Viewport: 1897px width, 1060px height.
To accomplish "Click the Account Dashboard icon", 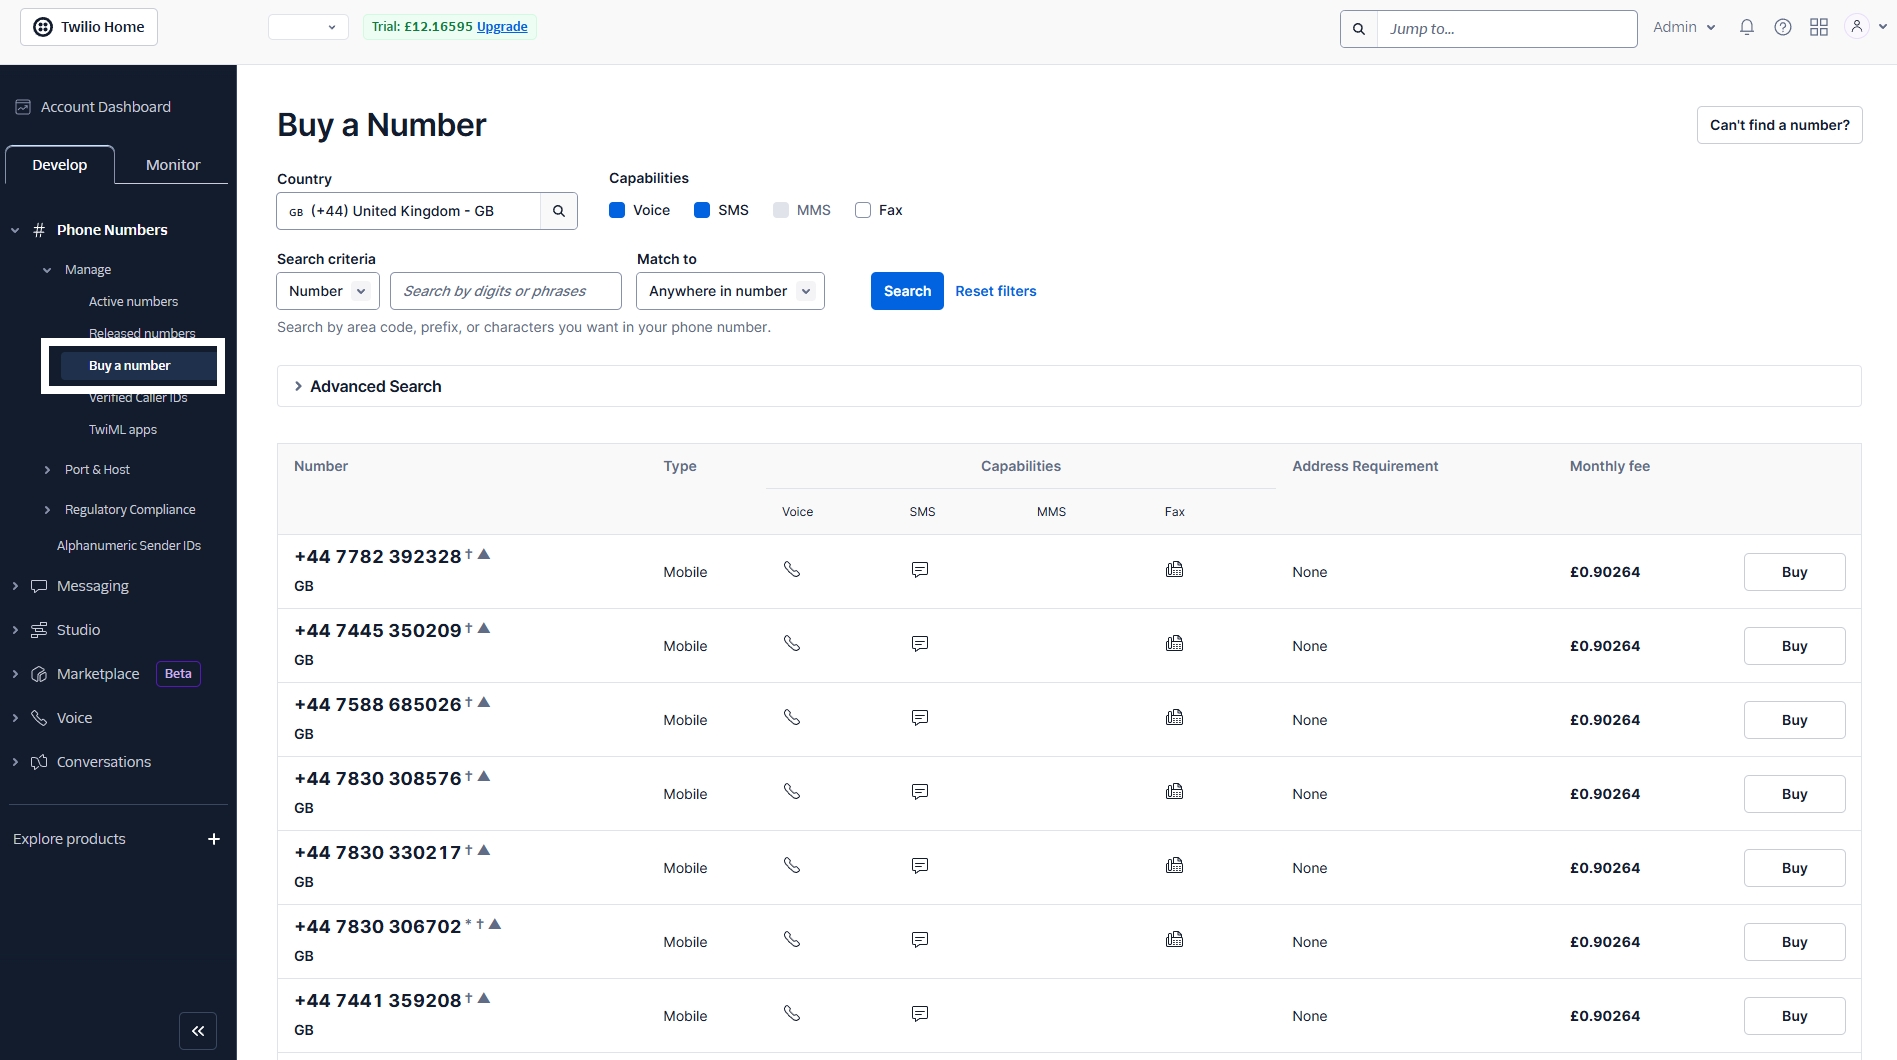I will coord(23,107).
